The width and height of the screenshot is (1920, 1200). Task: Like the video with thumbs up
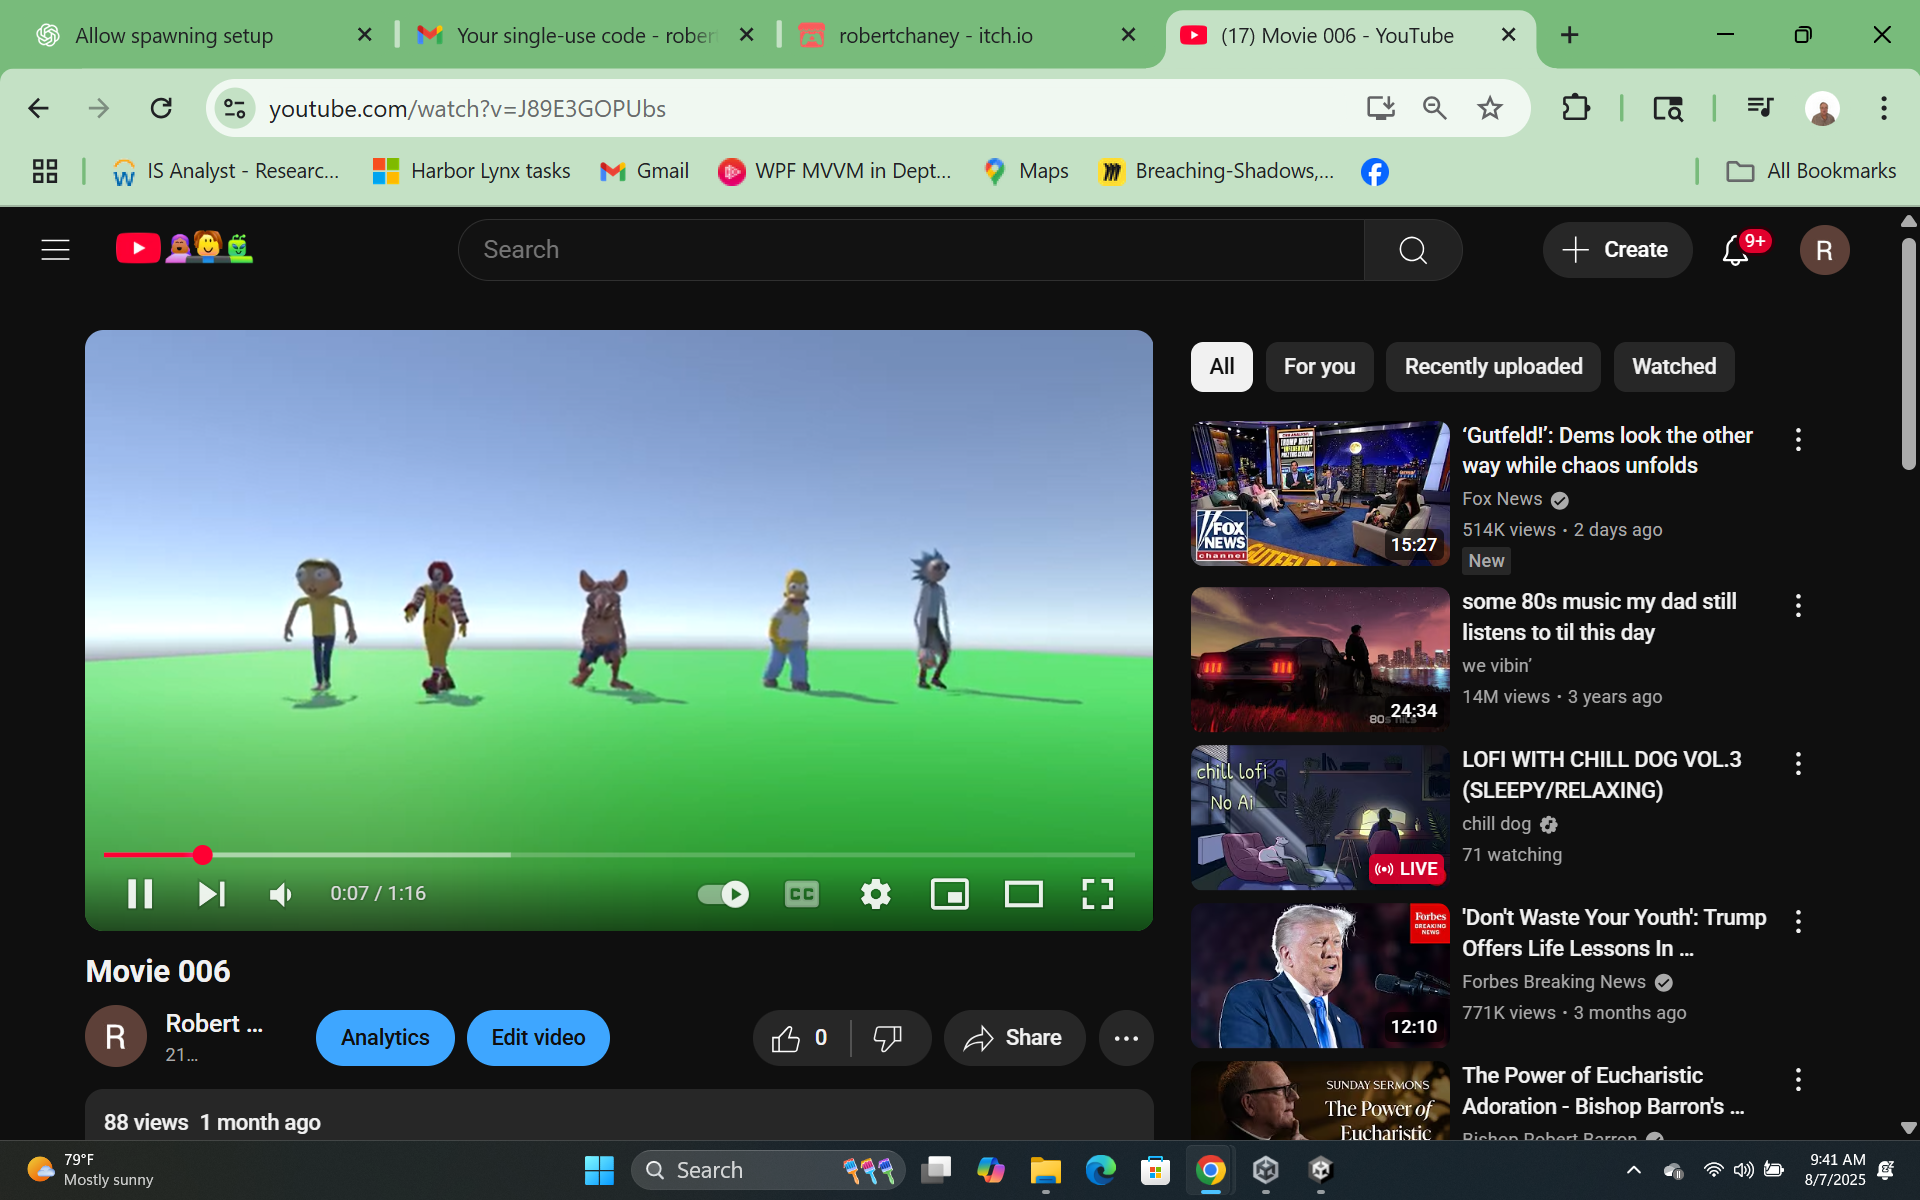pos(800,1038)
